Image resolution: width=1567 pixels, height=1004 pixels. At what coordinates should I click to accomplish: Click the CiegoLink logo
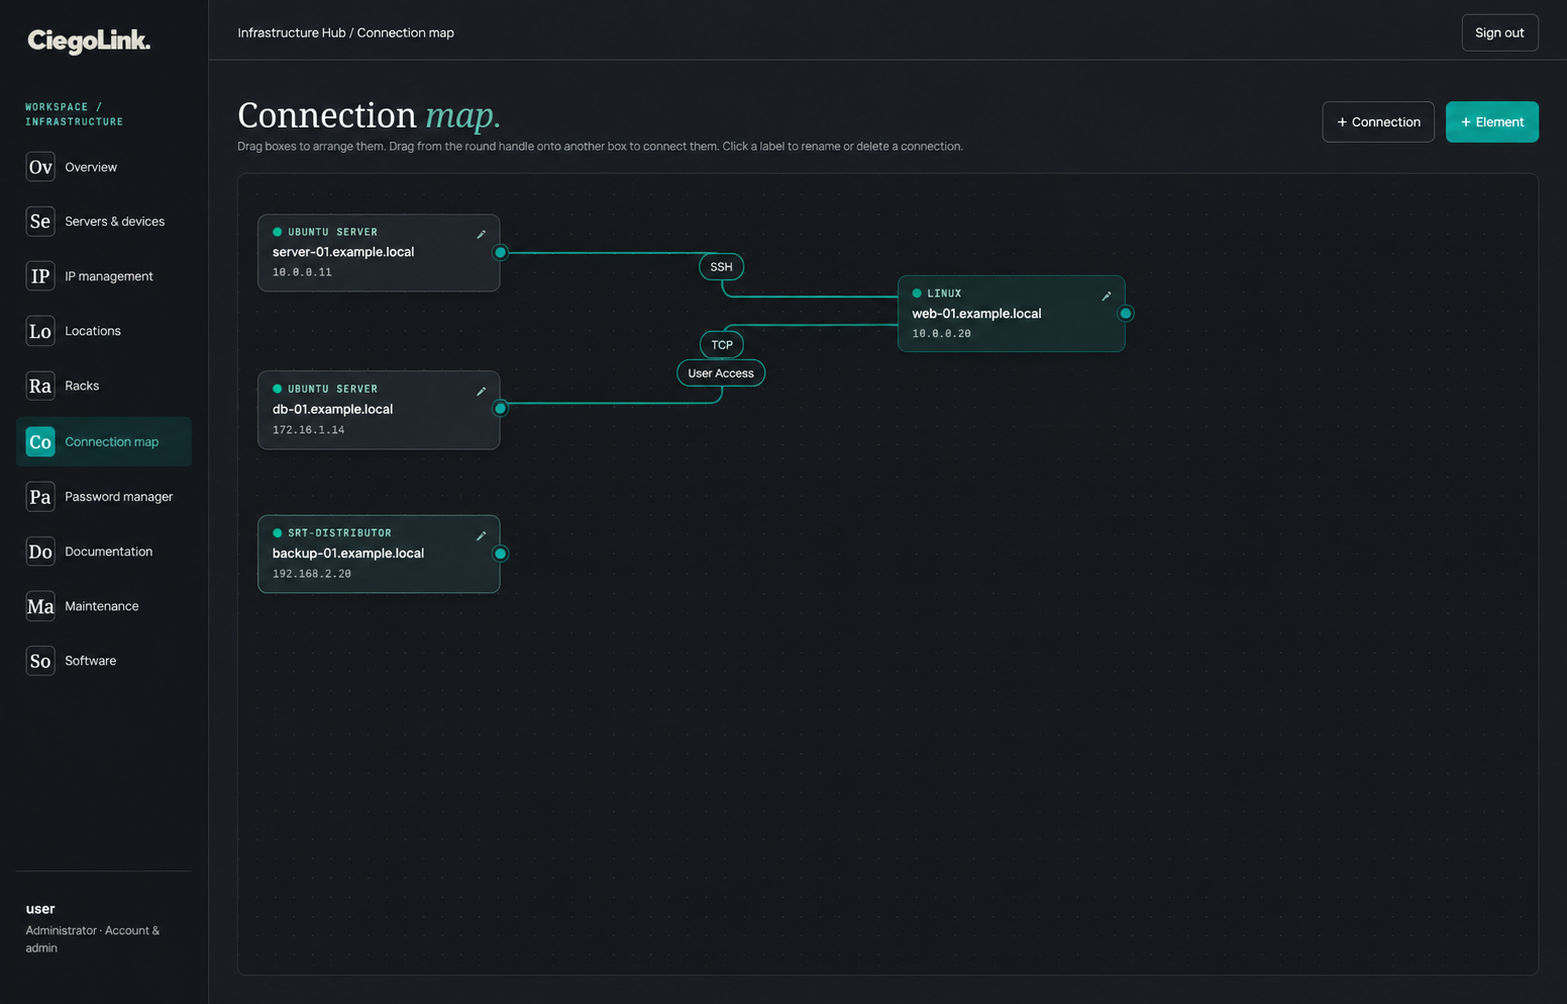point(89,41)
